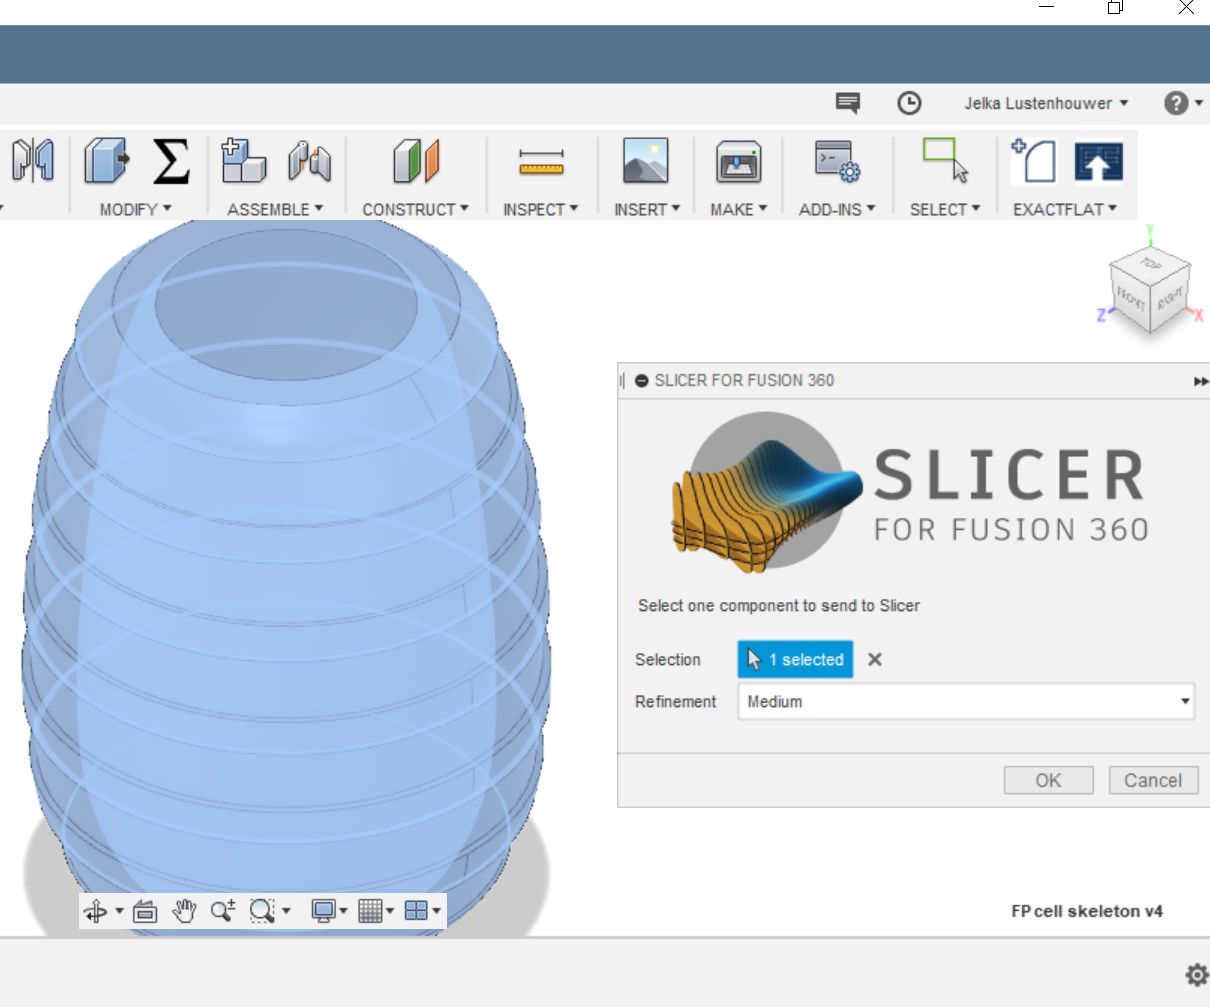Image resolution: width=1210 pixels, height=1007 pixels.
Task: Click the 3D Print make icon
Action: tap(738, 161)
